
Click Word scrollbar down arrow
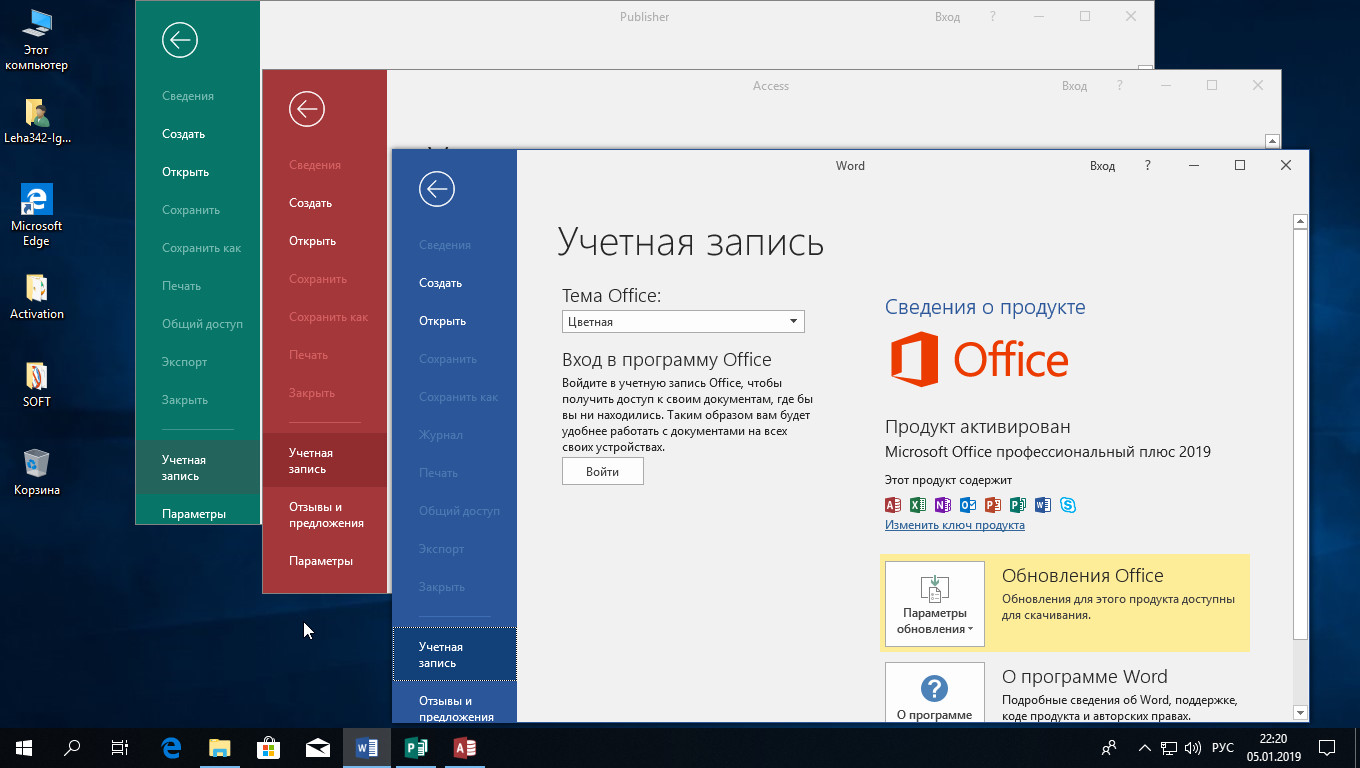pyautogui.click(x=1300, y=713)
